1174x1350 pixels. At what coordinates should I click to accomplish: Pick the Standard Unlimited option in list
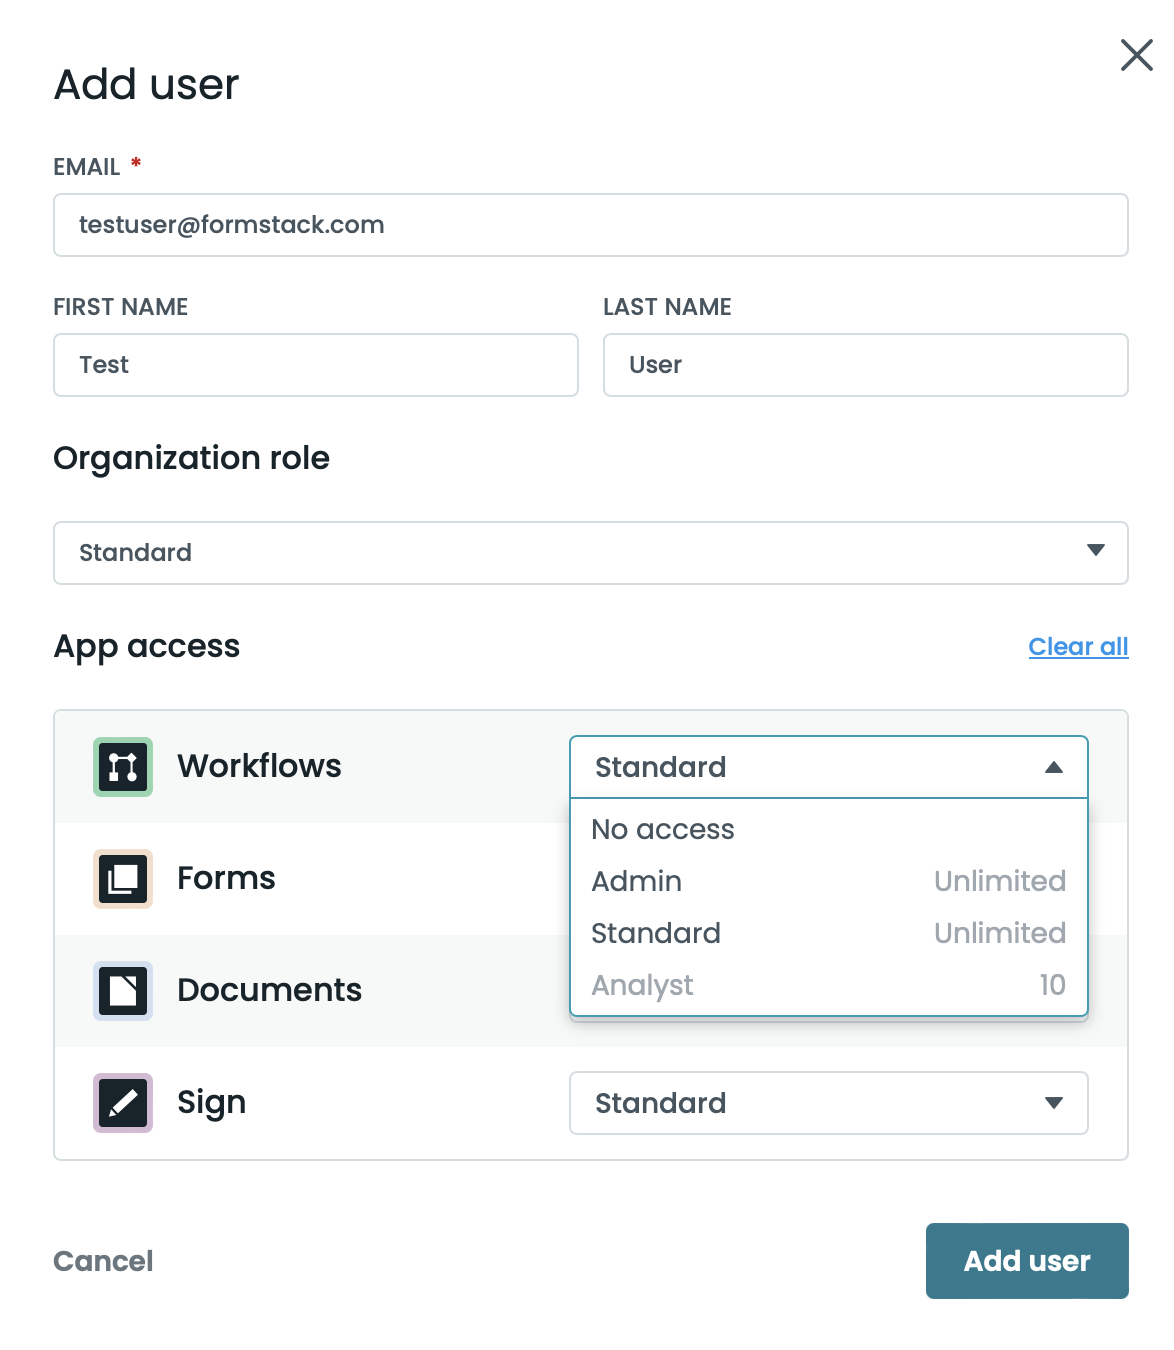(656, 933)
